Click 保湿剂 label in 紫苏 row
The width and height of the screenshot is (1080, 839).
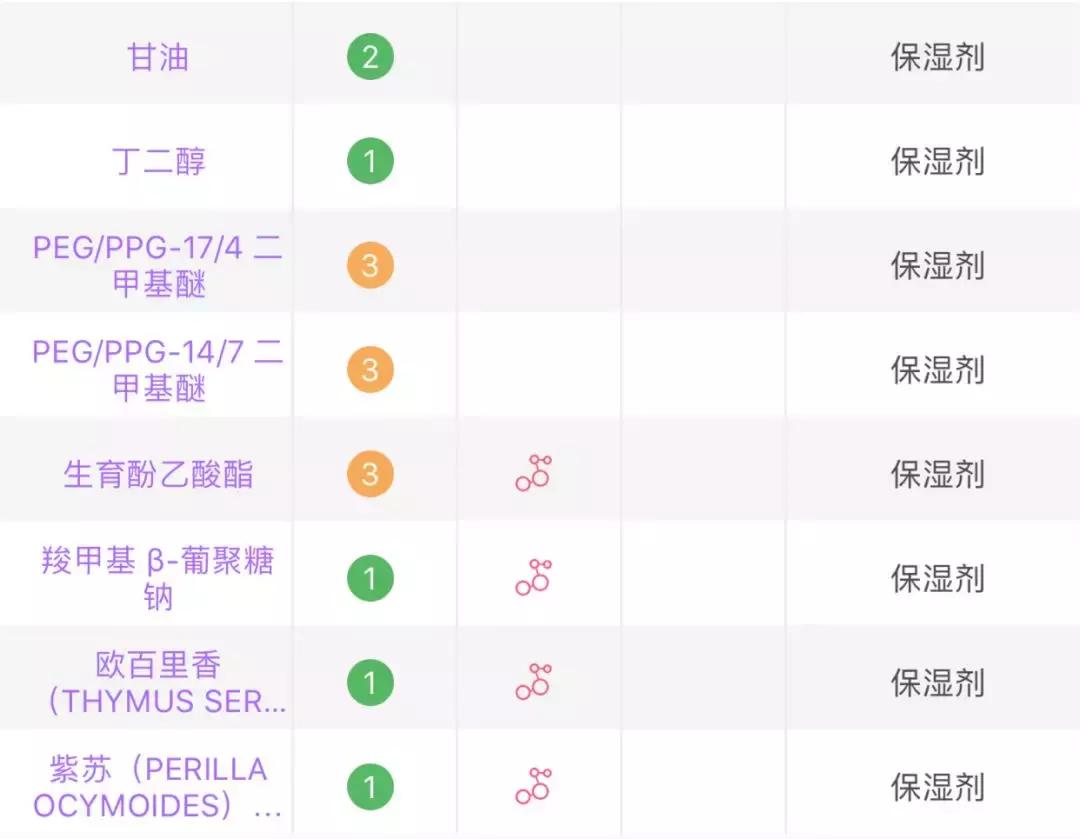click(937, 787)
